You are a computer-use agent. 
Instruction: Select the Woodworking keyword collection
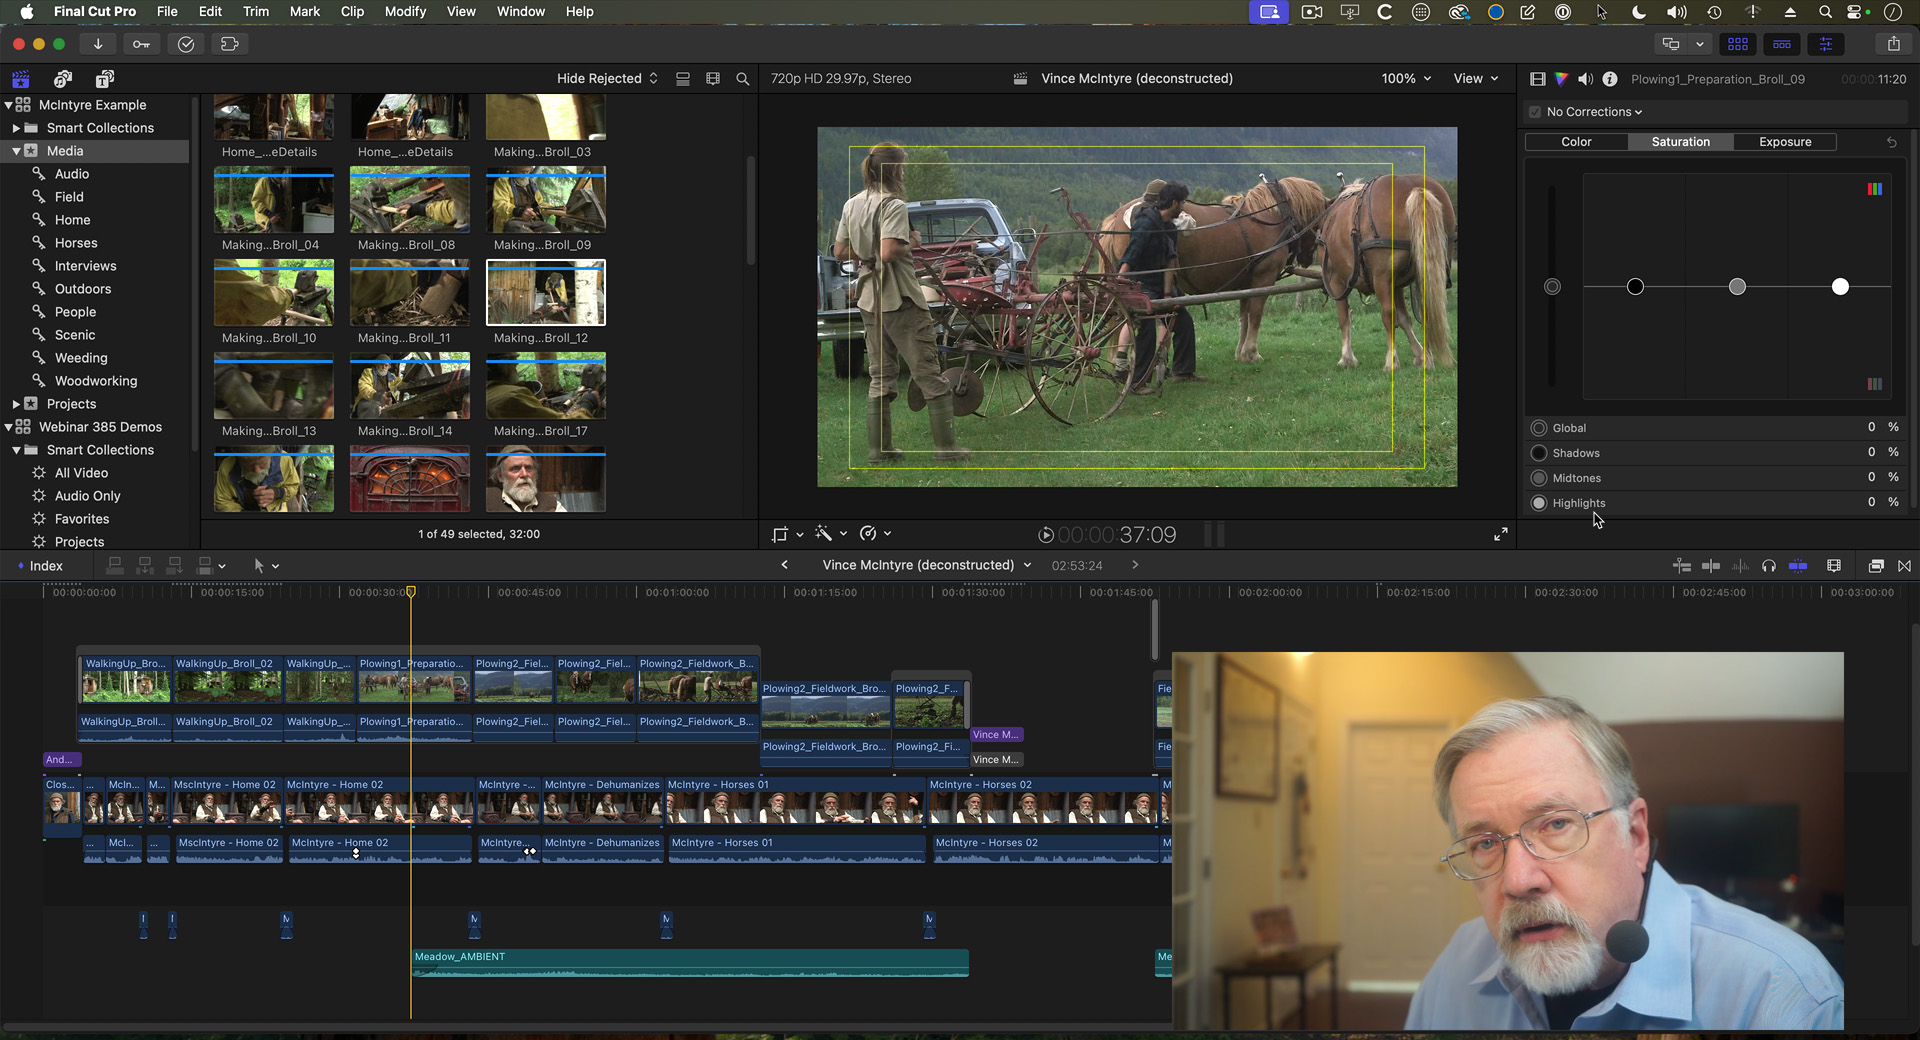tap(96, 381)
